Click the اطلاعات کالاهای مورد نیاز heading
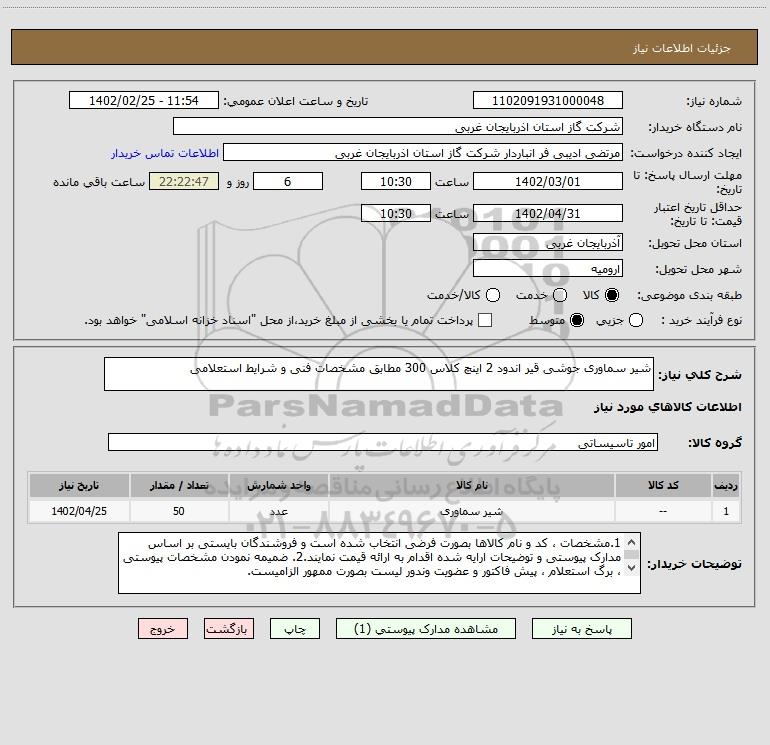The image size is (770, 745). tap(668, 407)
